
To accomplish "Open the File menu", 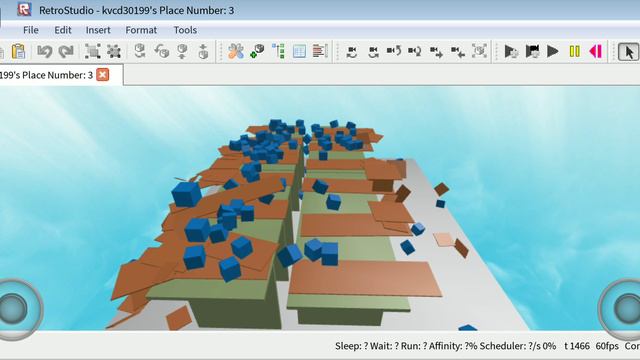I will [31, 30].
